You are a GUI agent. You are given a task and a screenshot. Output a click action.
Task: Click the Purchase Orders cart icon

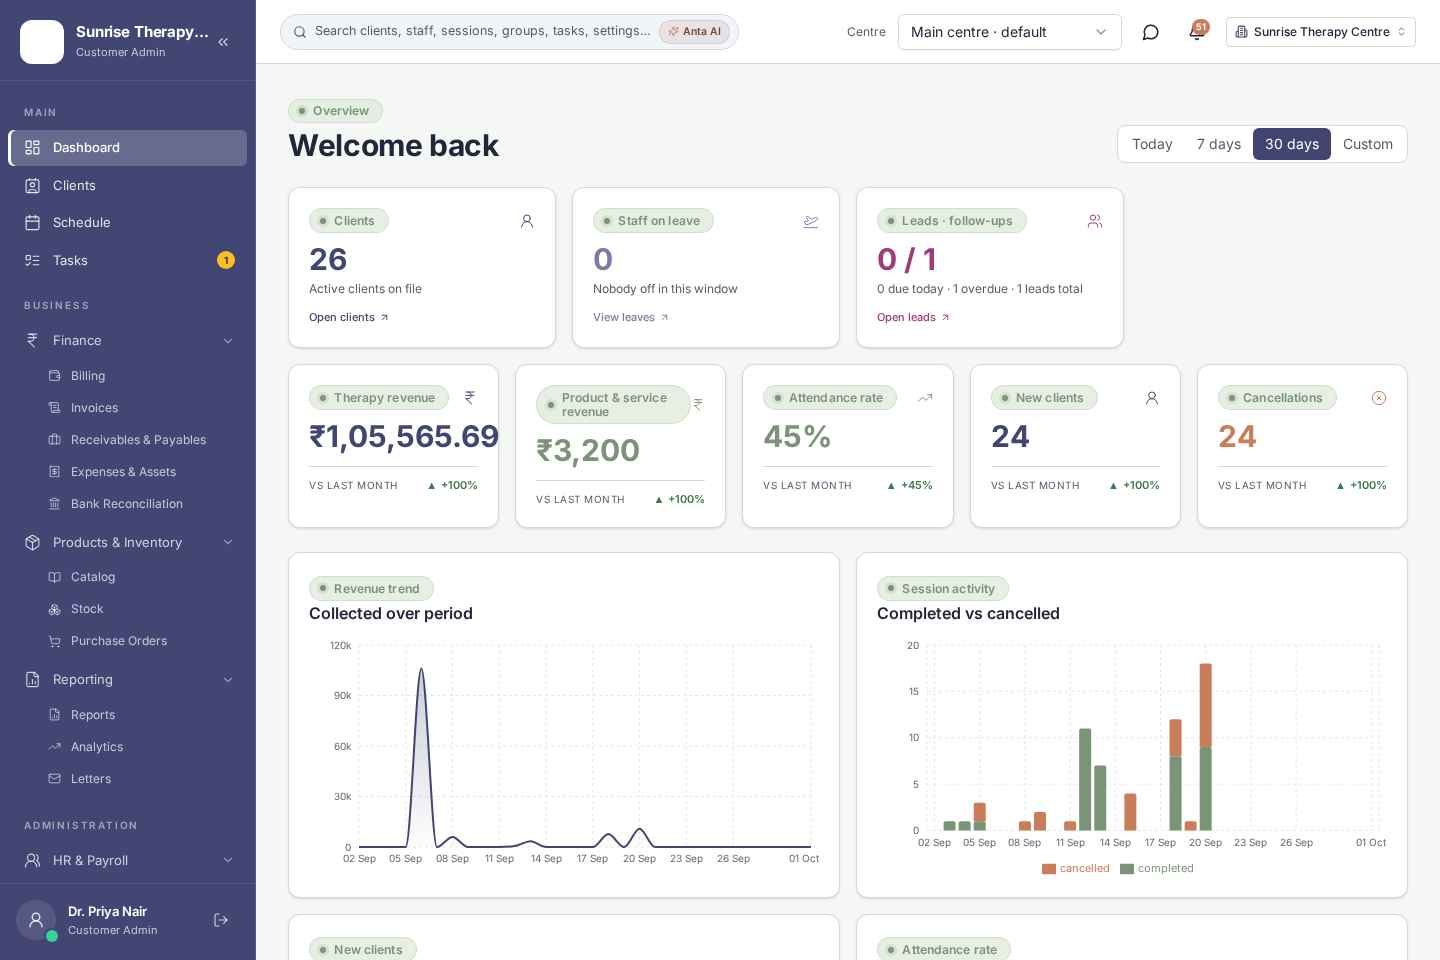(55, 641)
